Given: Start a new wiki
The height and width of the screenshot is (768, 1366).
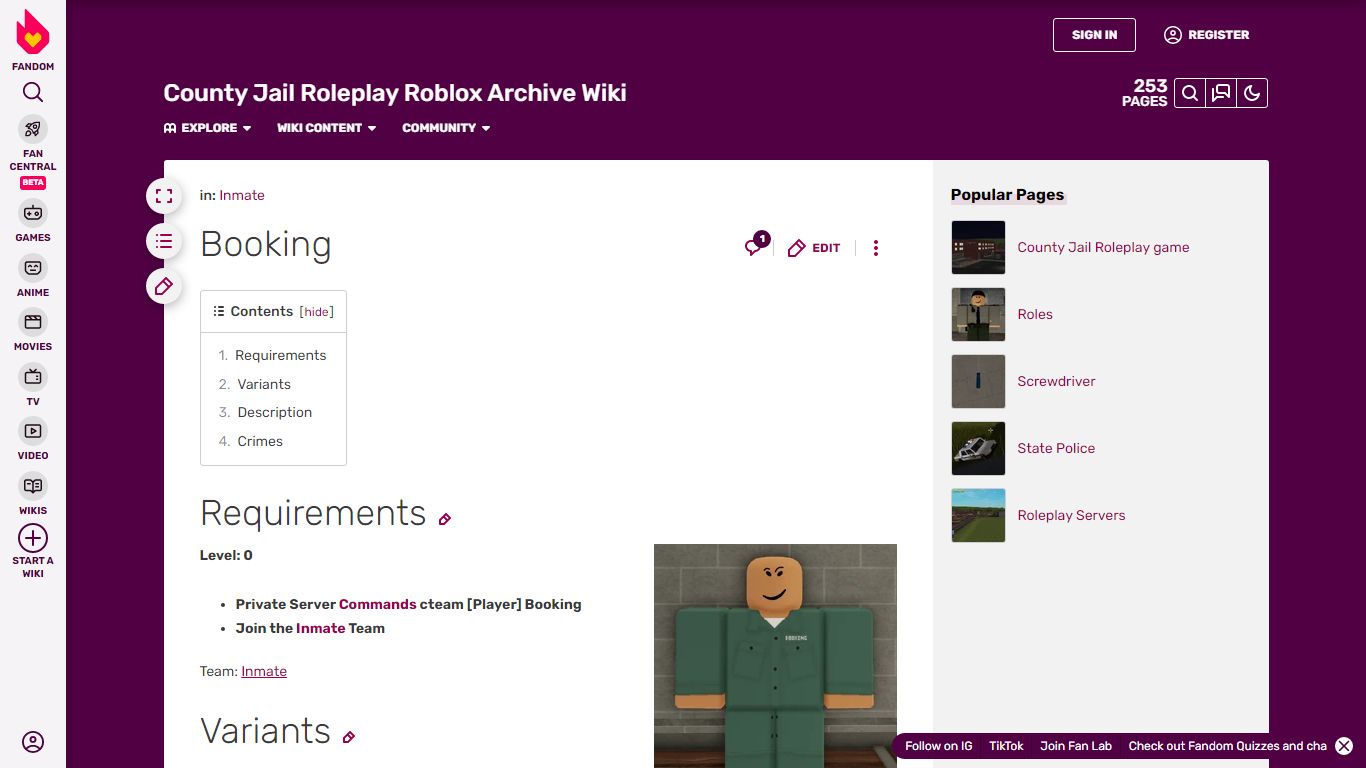Looking at the screenshot, I should (x=33, y=551).
